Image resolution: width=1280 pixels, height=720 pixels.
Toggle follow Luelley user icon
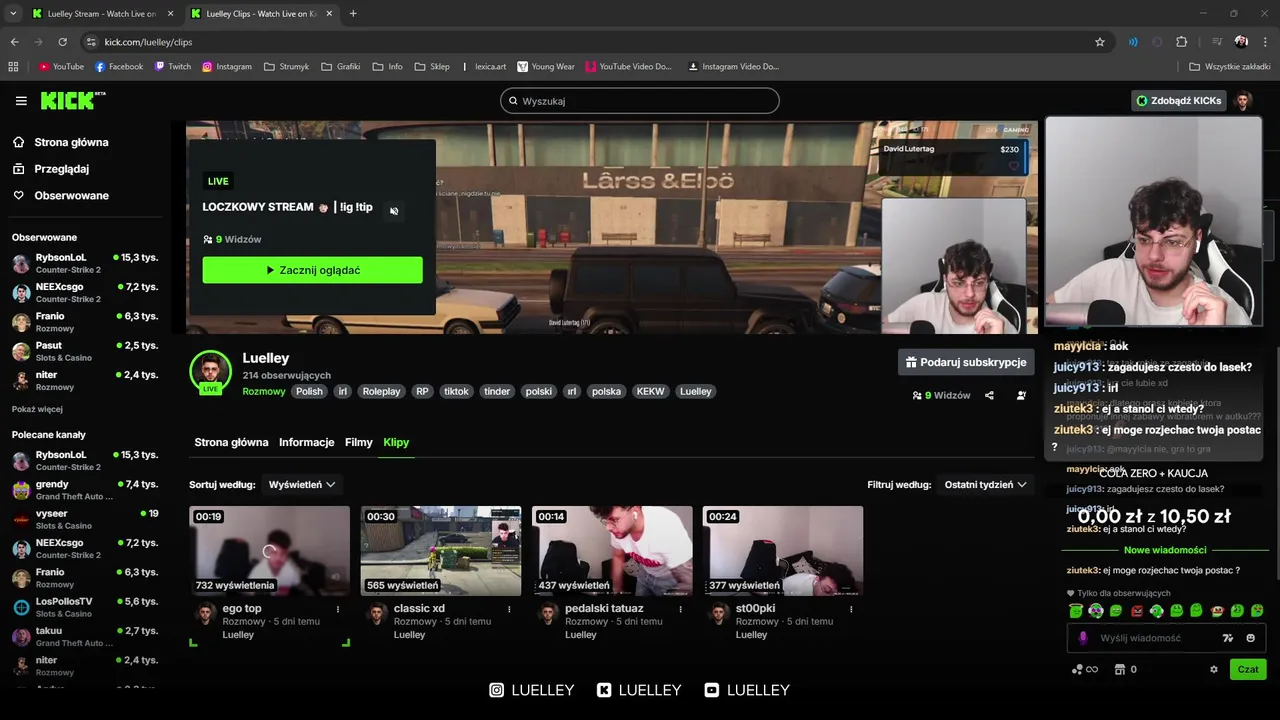1021,395
